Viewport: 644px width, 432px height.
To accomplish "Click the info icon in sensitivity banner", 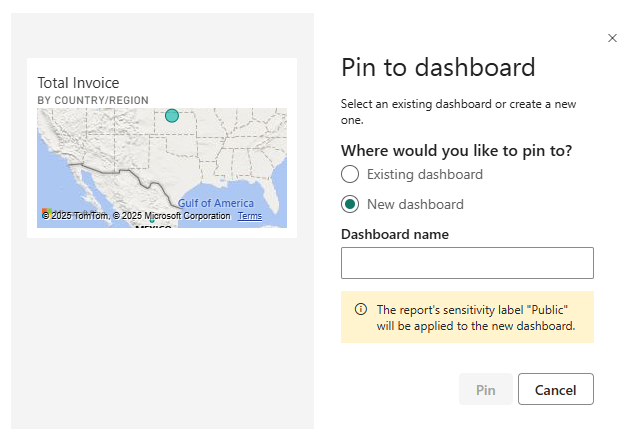I will tap(360, 309).
